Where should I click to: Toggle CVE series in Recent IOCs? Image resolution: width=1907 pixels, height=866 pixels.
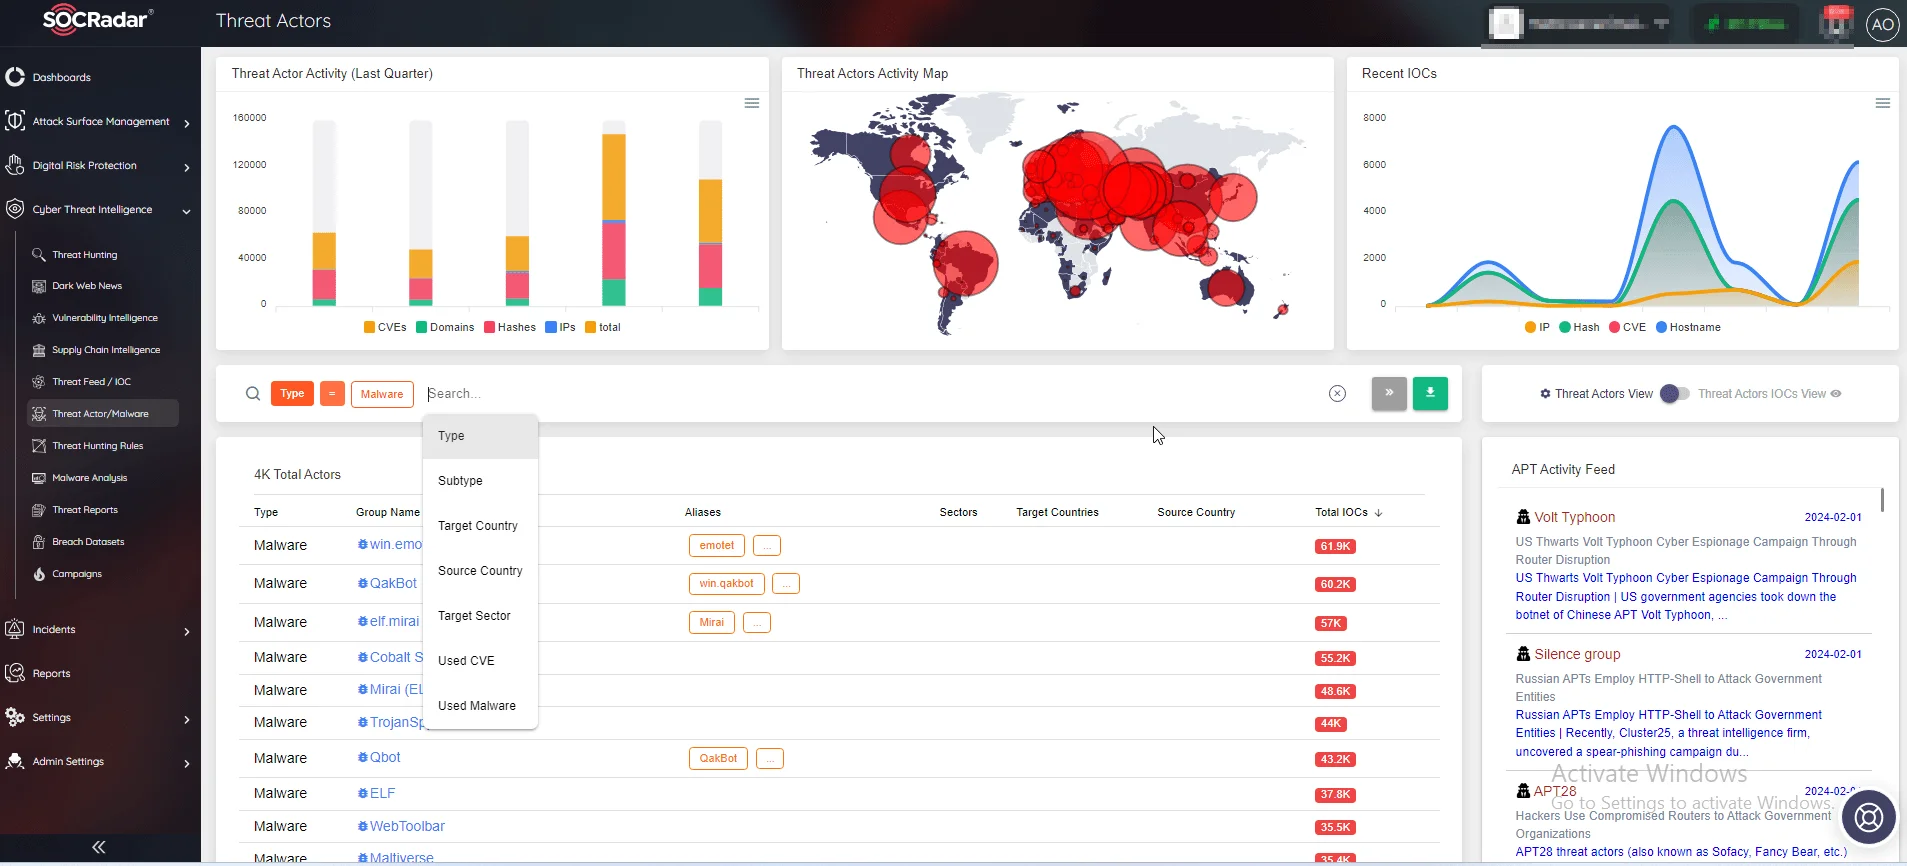(1627, 327)
